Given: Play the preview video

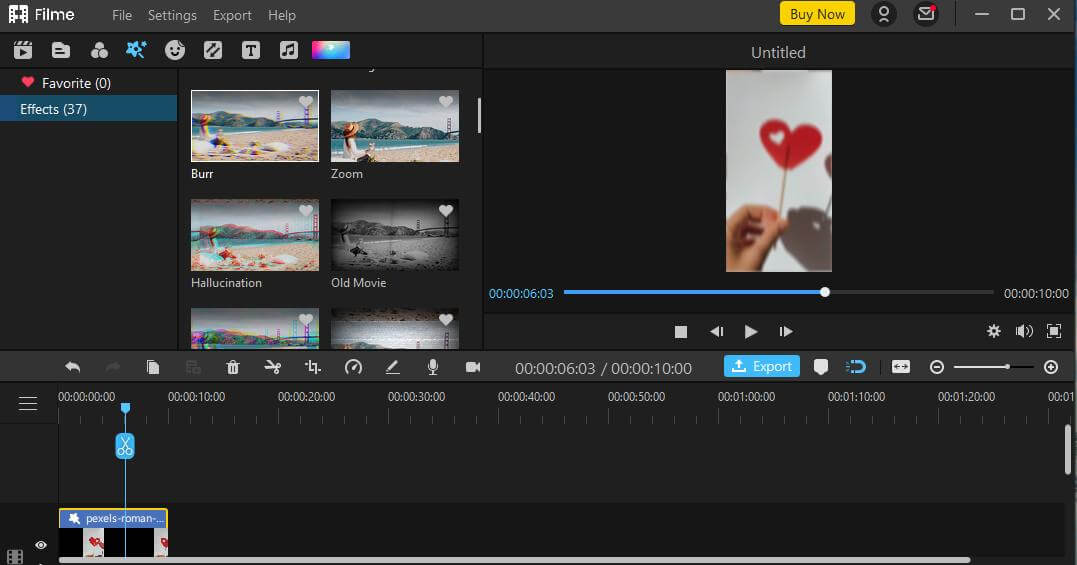Looking at the screenshot, I should [751, 332].
